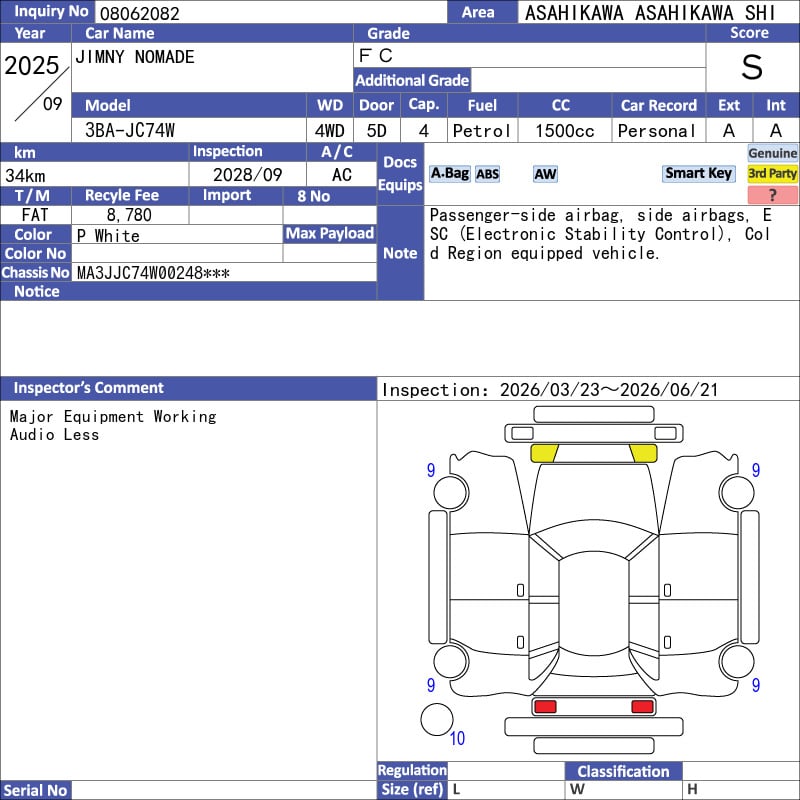
Task: Click the Docs Equips header cell
Action: pyautogui.click(x=400, y=174)
